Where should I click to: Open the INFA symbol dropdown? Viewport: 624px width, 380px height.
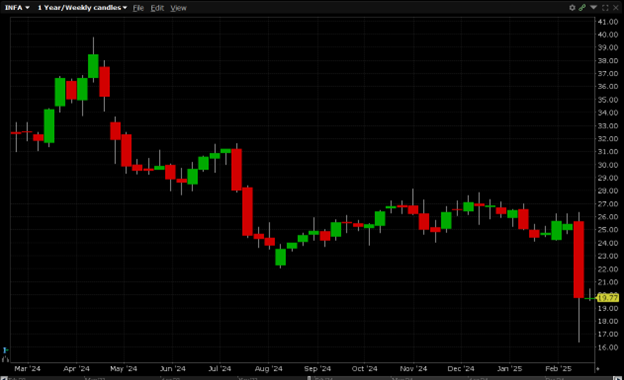click(x=17, y=8)
